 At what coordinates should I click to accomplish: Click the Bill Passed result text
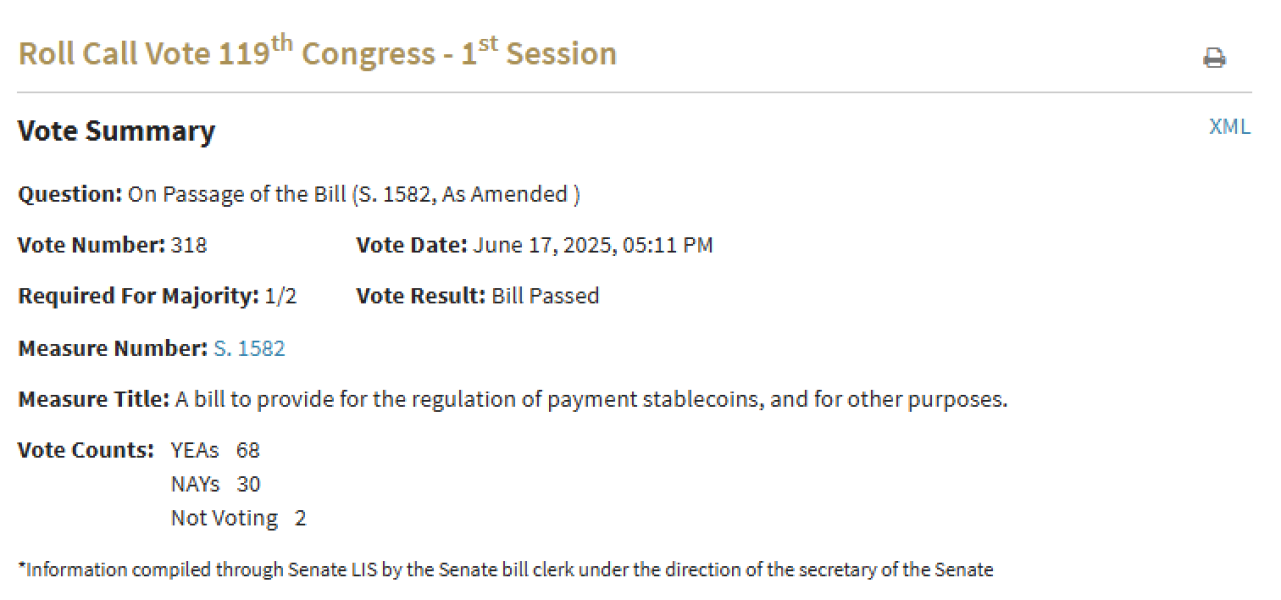click(545, 297)
